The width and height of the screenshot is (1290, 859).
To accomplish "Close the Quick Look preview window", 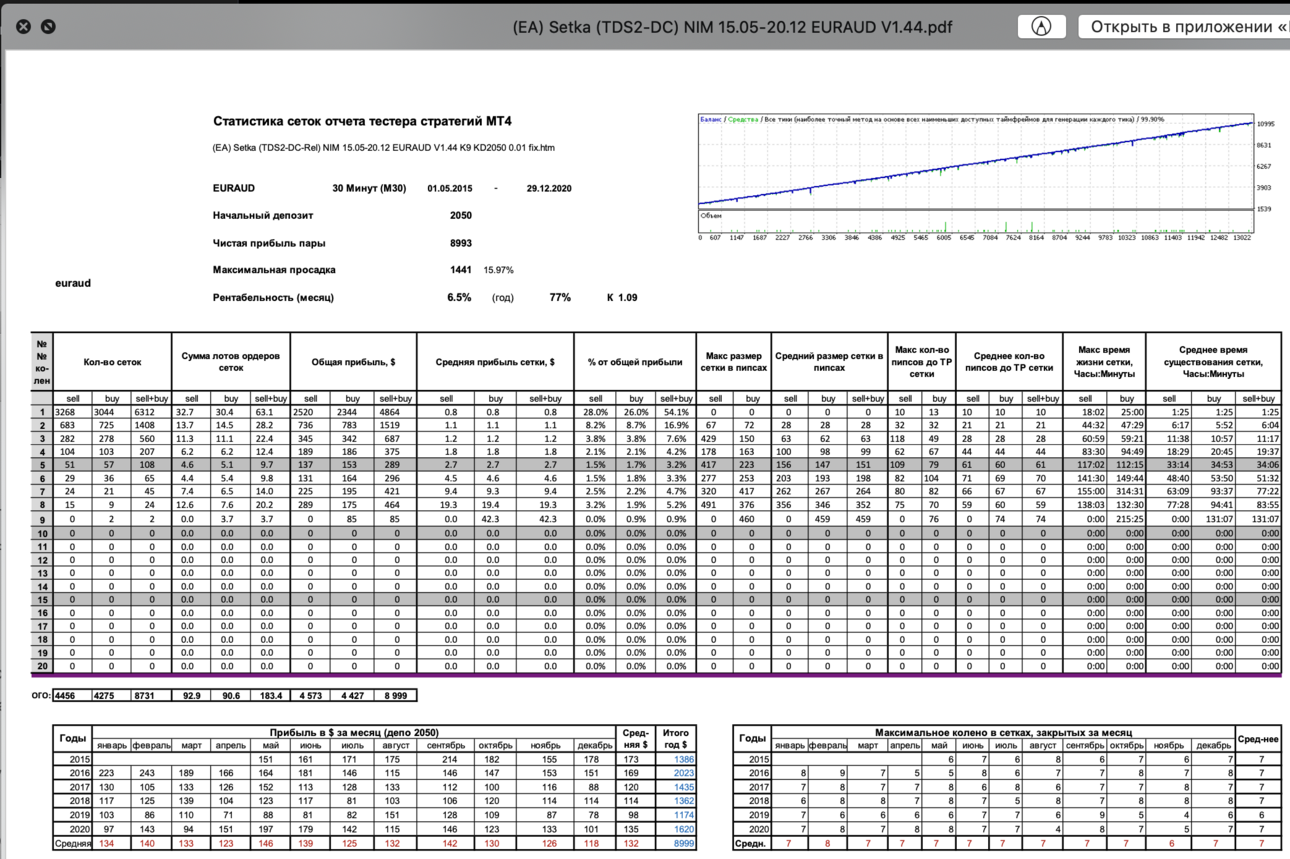I will 24,27.
